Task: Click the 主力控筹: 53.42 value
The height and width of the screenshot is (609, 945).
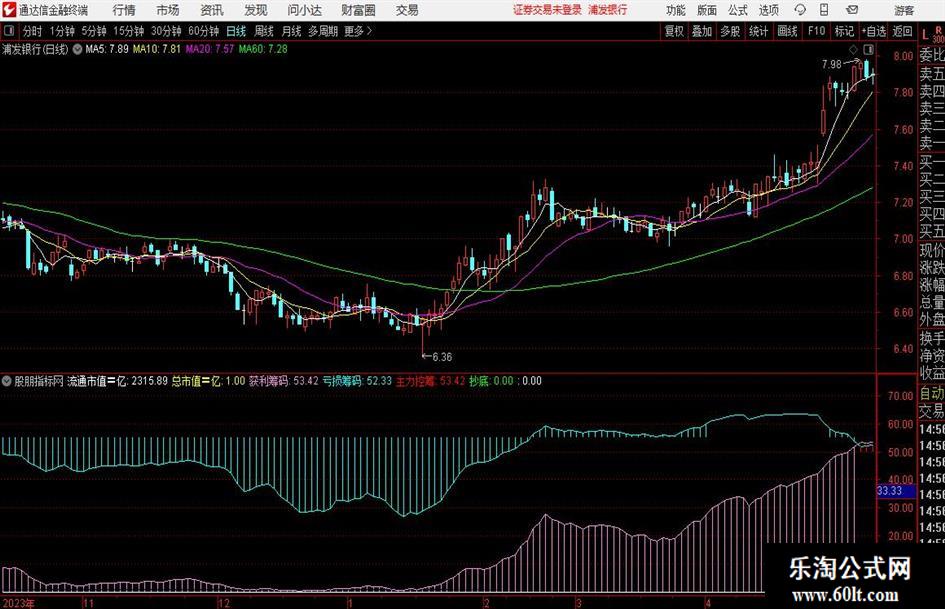Action: (x=430, y=381)
